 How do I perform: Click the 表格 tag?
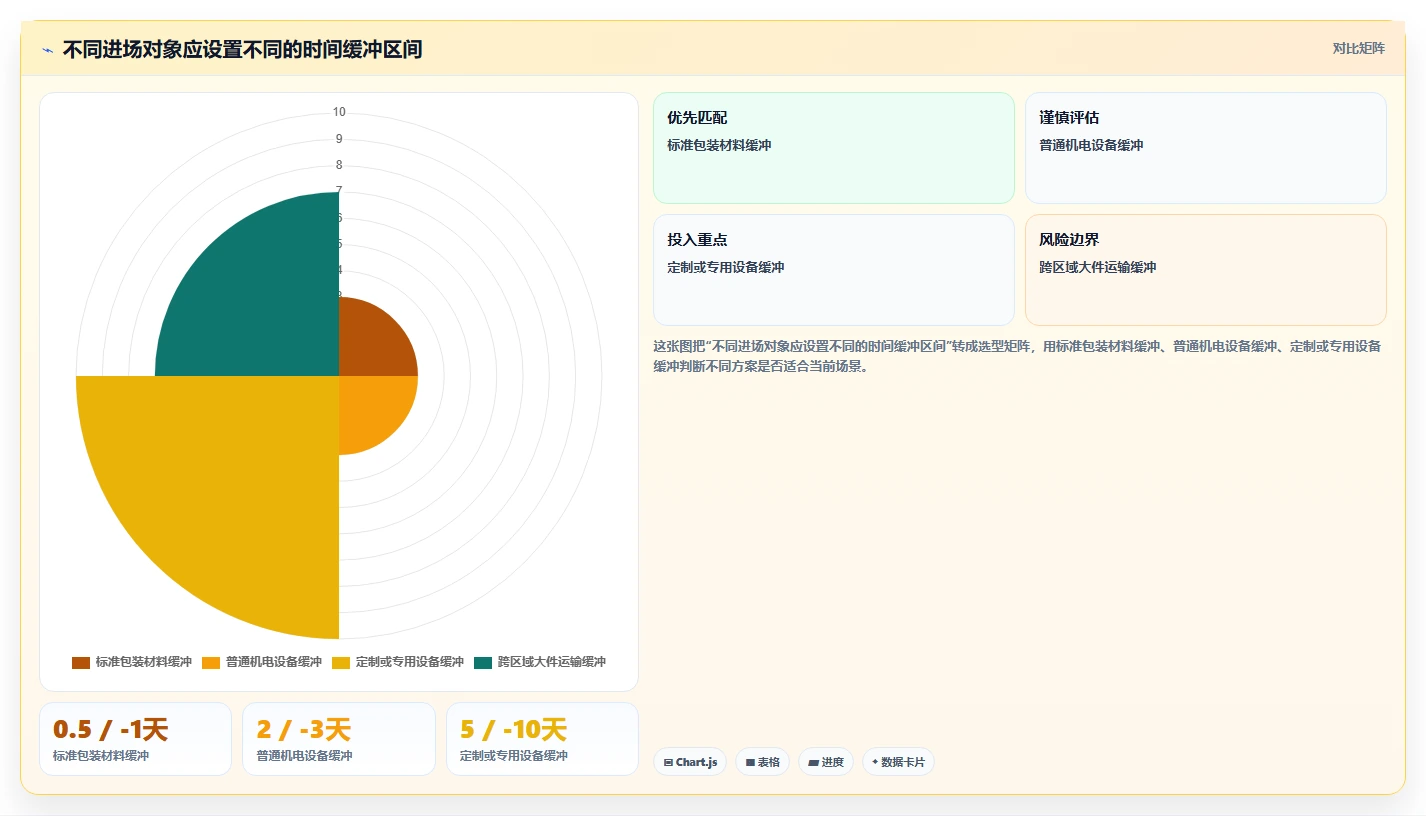[x=762, y=762]
